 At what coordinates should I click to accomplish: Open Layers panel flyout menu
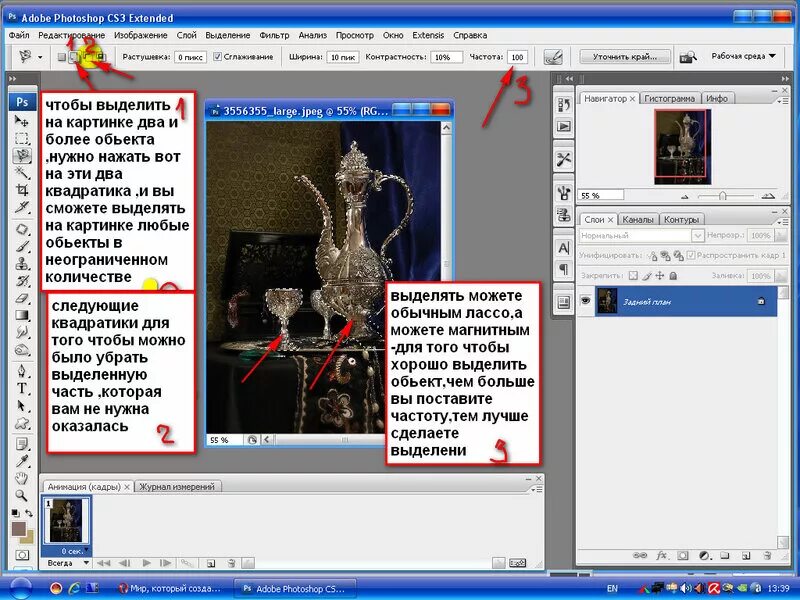coord(781,222)
